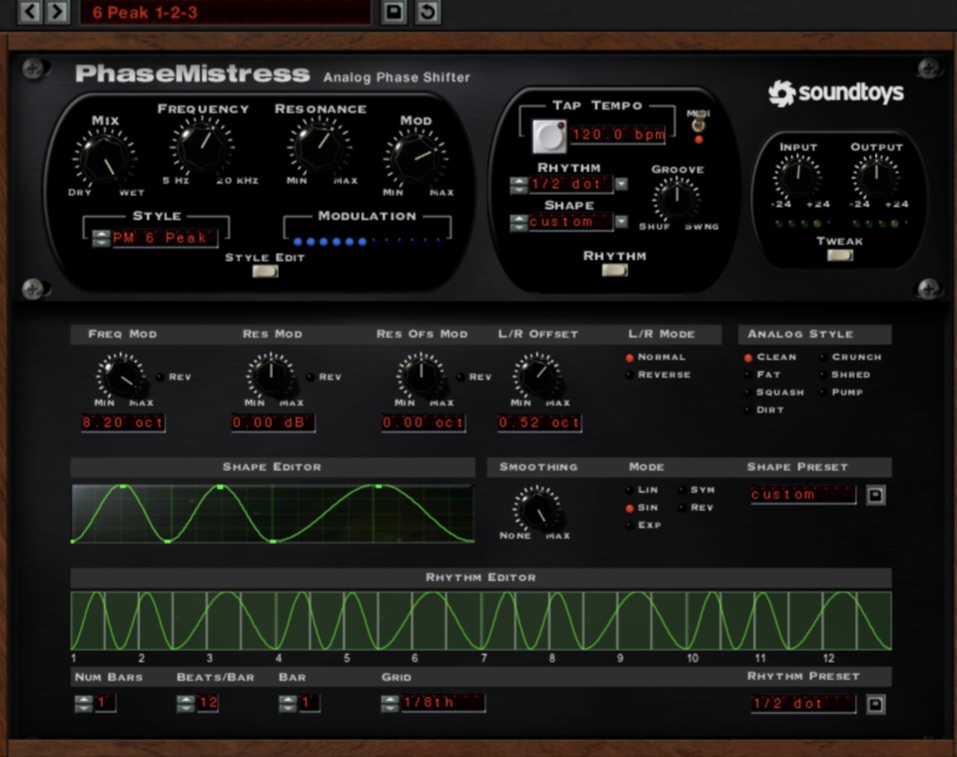Toggle the Tweak panel button
This screenshot has height=757, width=957.
pos(840,255)
